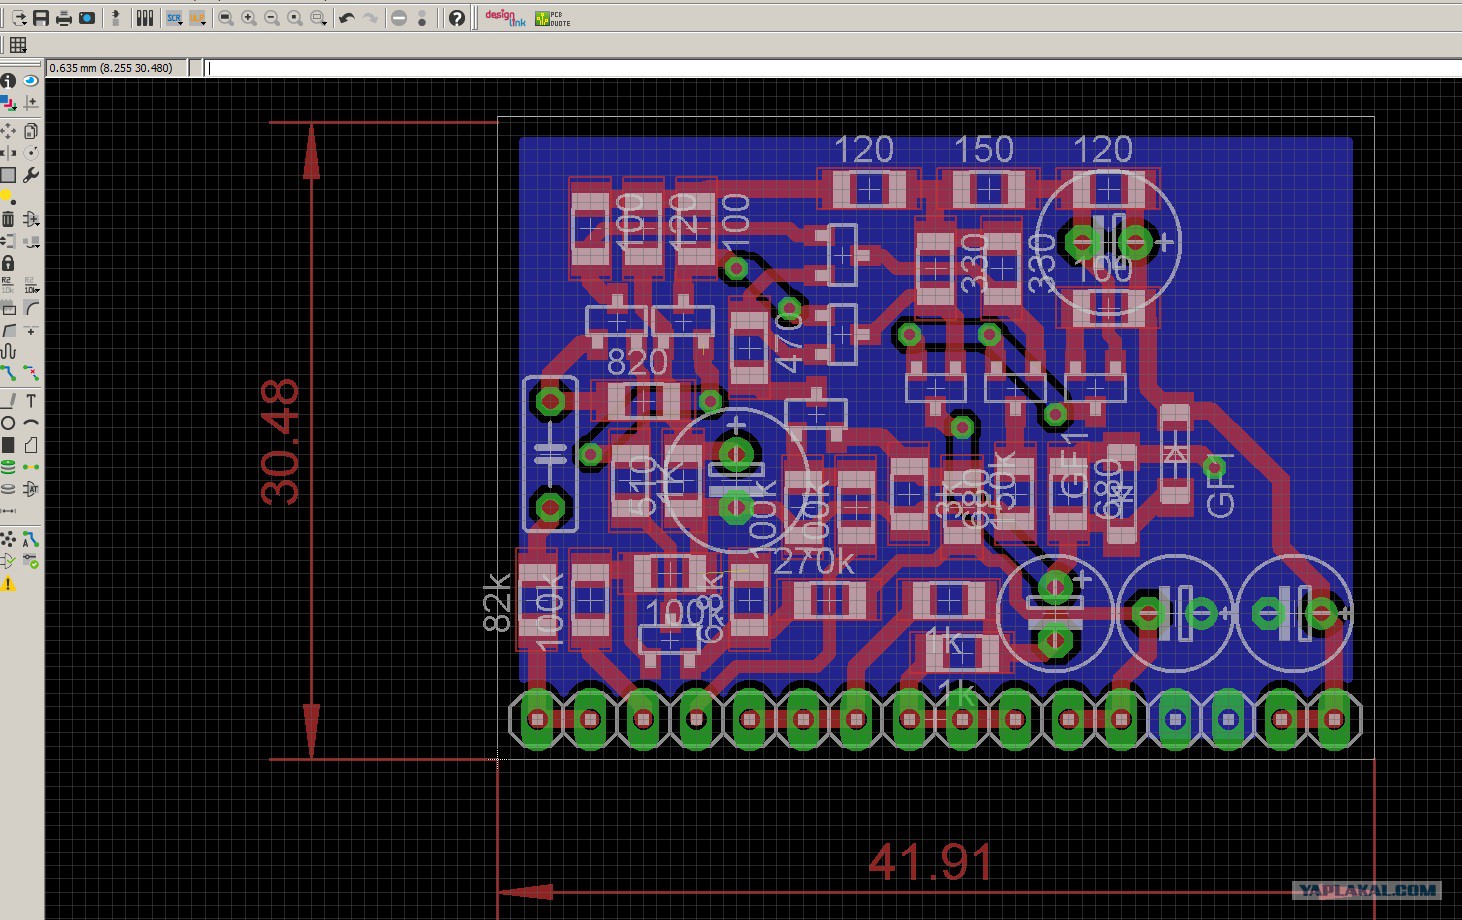Select the Attribute tool
Viewport: 1462px width, 920px height.
[31, 489]
